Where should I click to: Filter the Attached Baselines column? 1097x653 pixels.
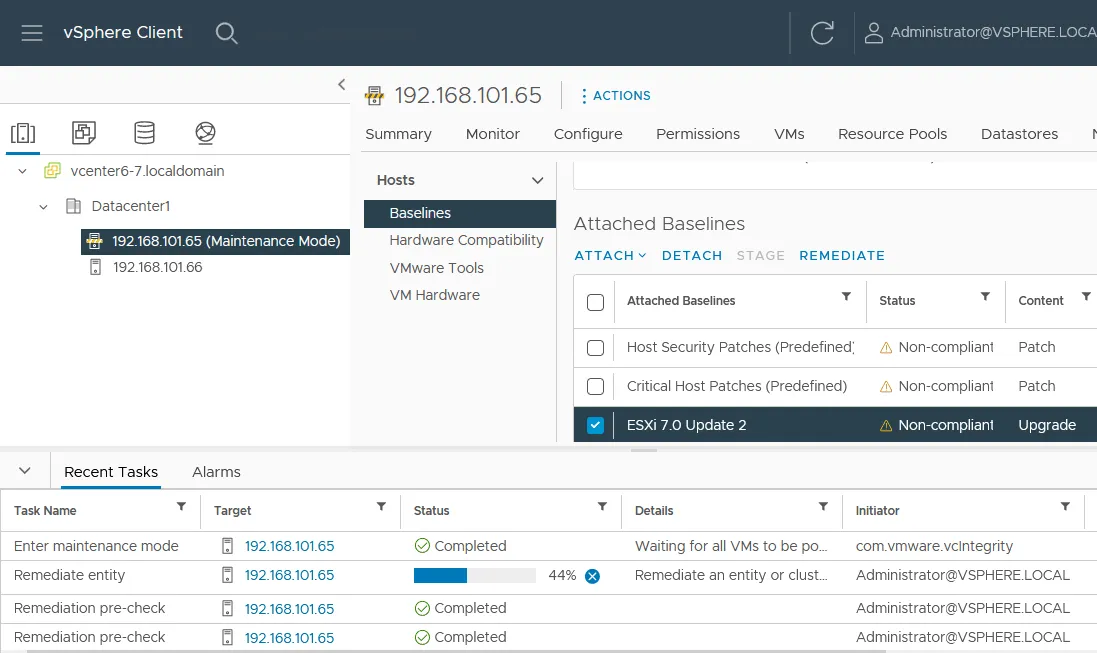tap(846, 297)
